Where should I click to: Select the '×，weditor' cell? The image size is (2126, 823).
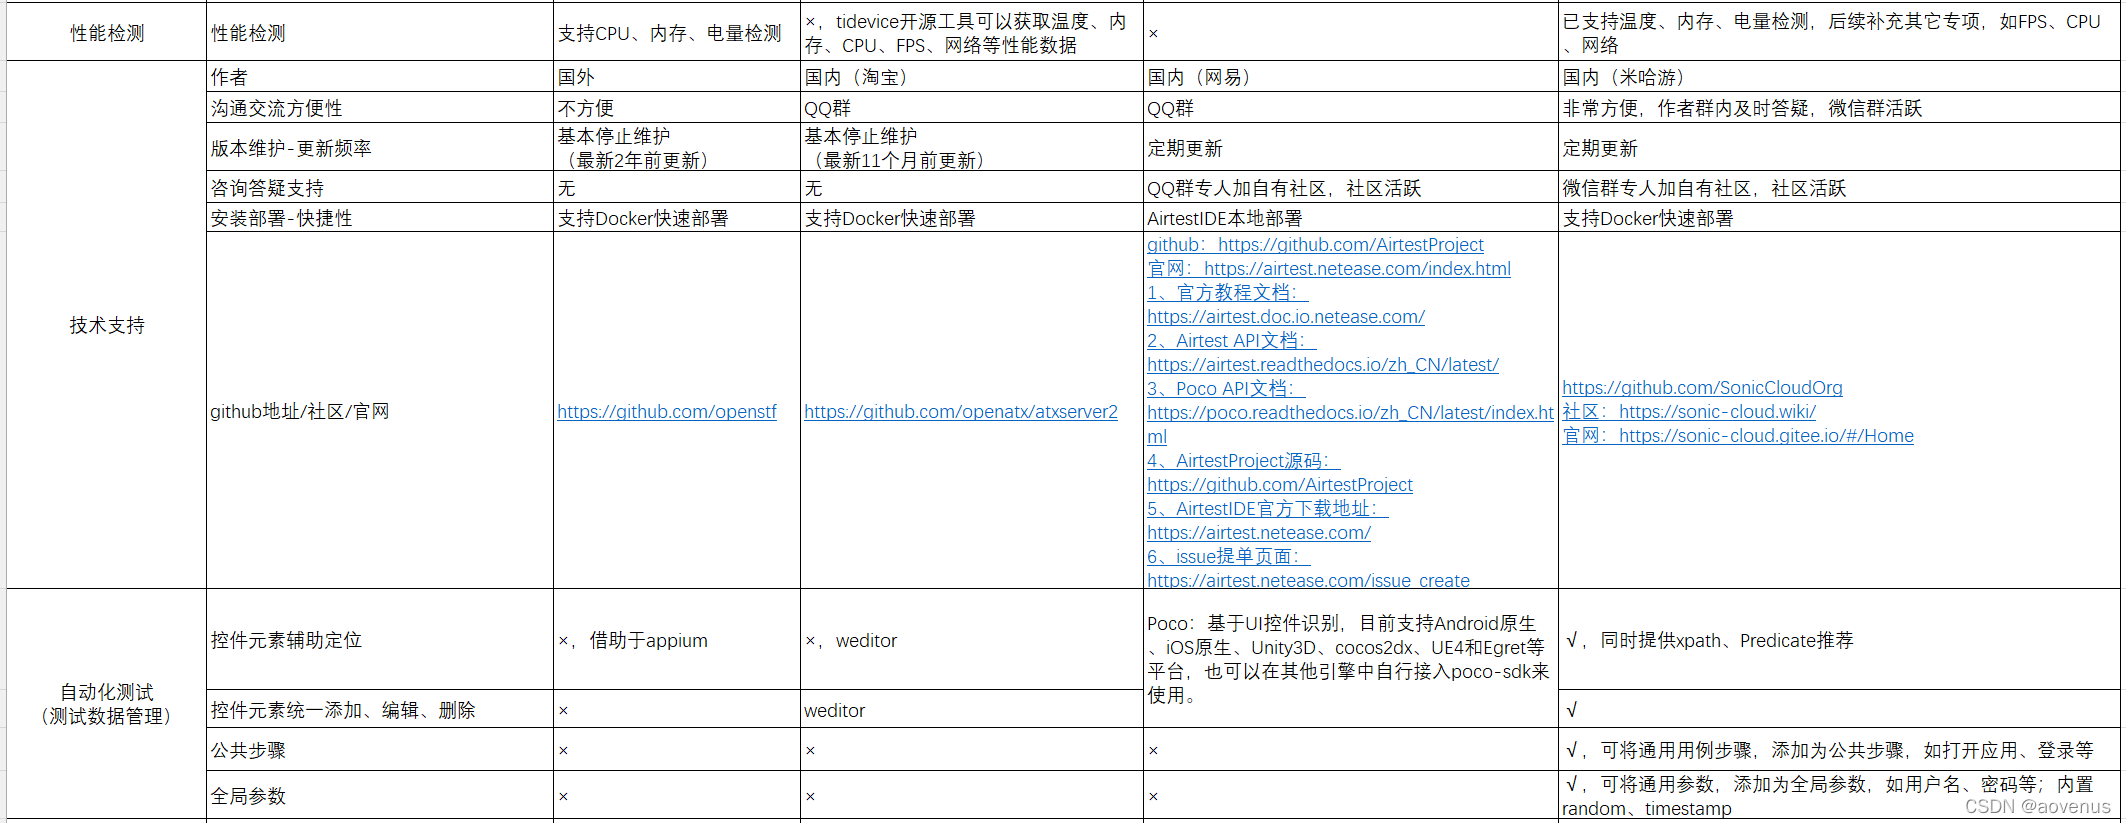point(972,640)
